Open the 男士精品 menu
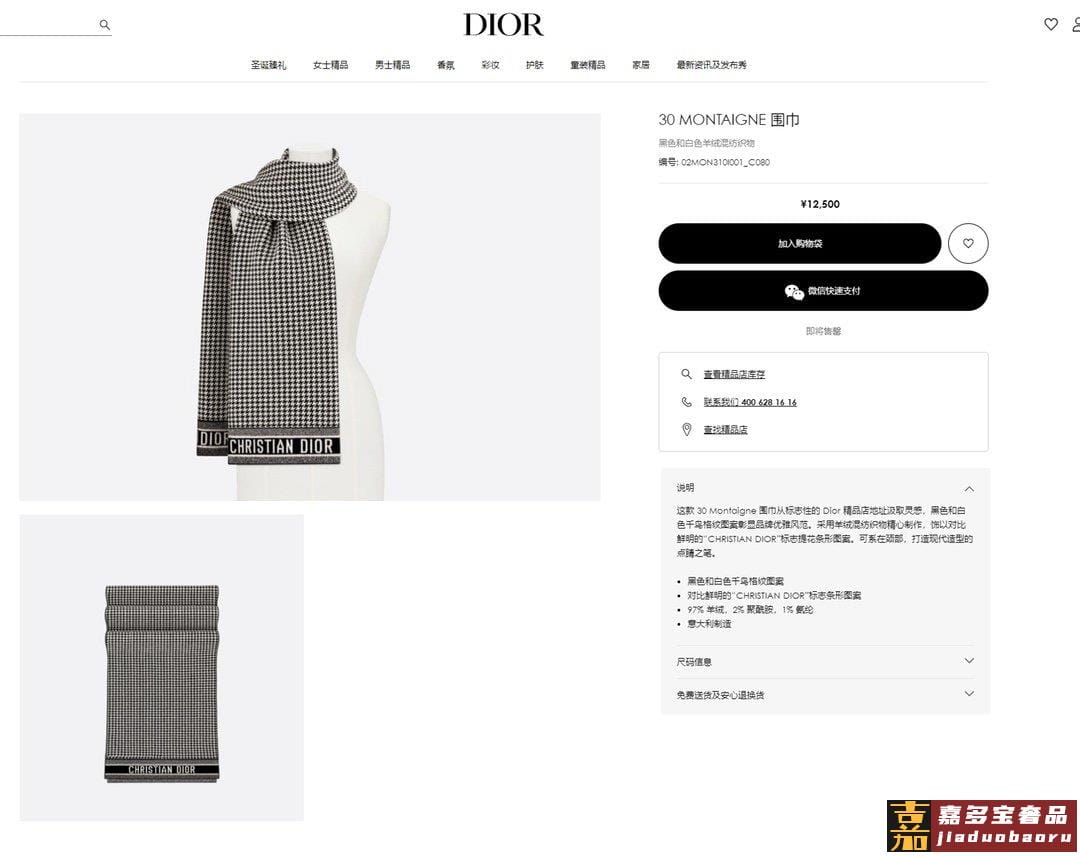The image size is (1080, 856). pos(393,65)
